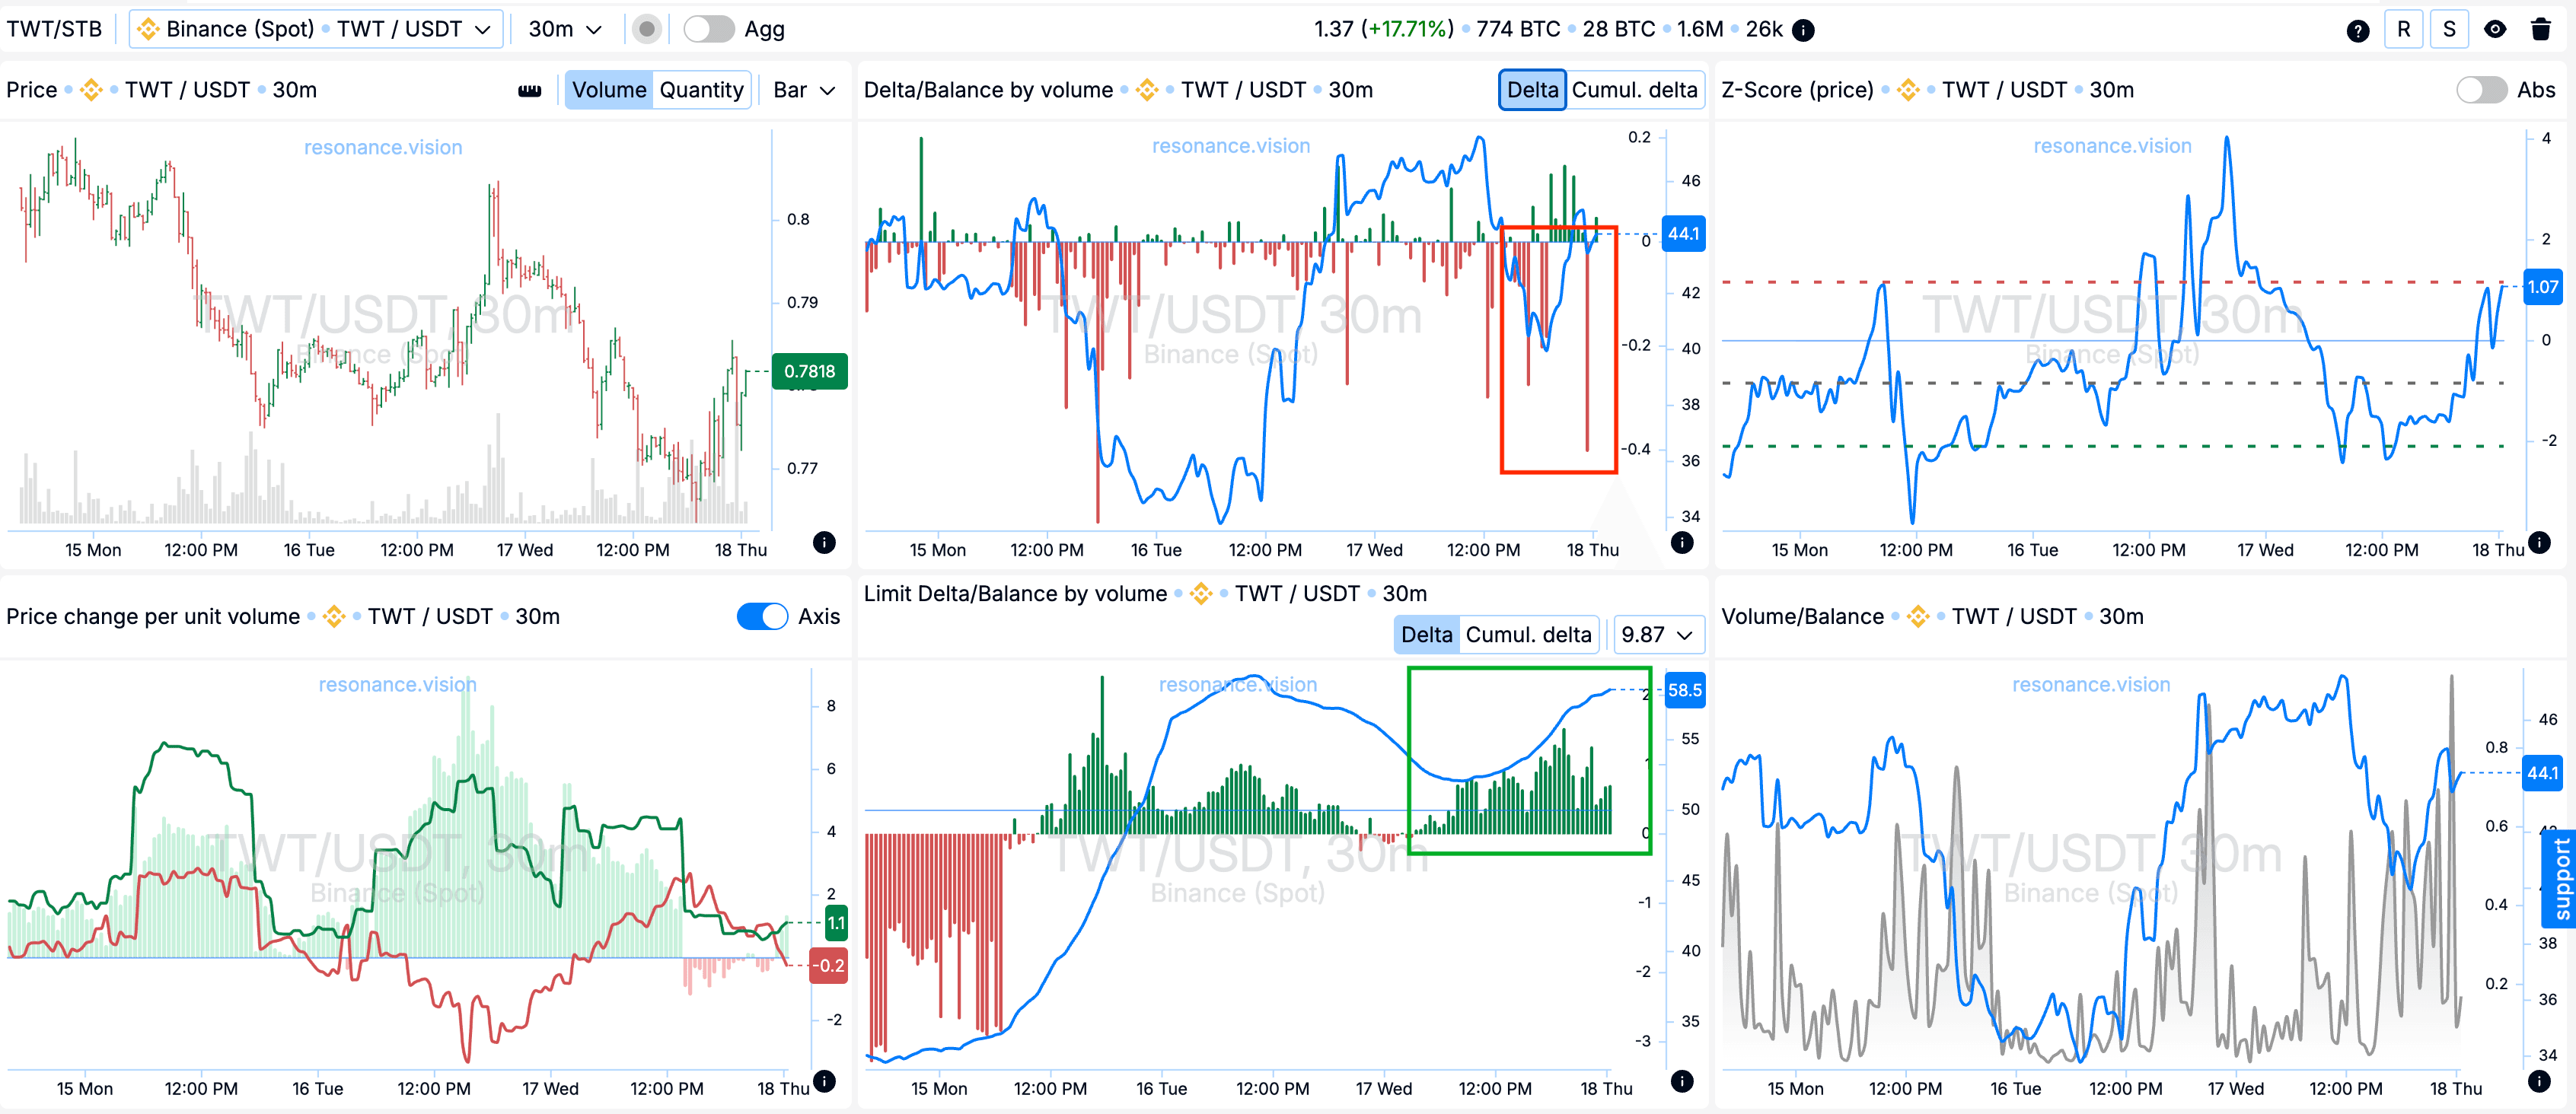This screenshot has width=2576, height=1114.
Task: Click the Volume/Balance panel title
Action: pyautogui.click(x=1802, y=616)
